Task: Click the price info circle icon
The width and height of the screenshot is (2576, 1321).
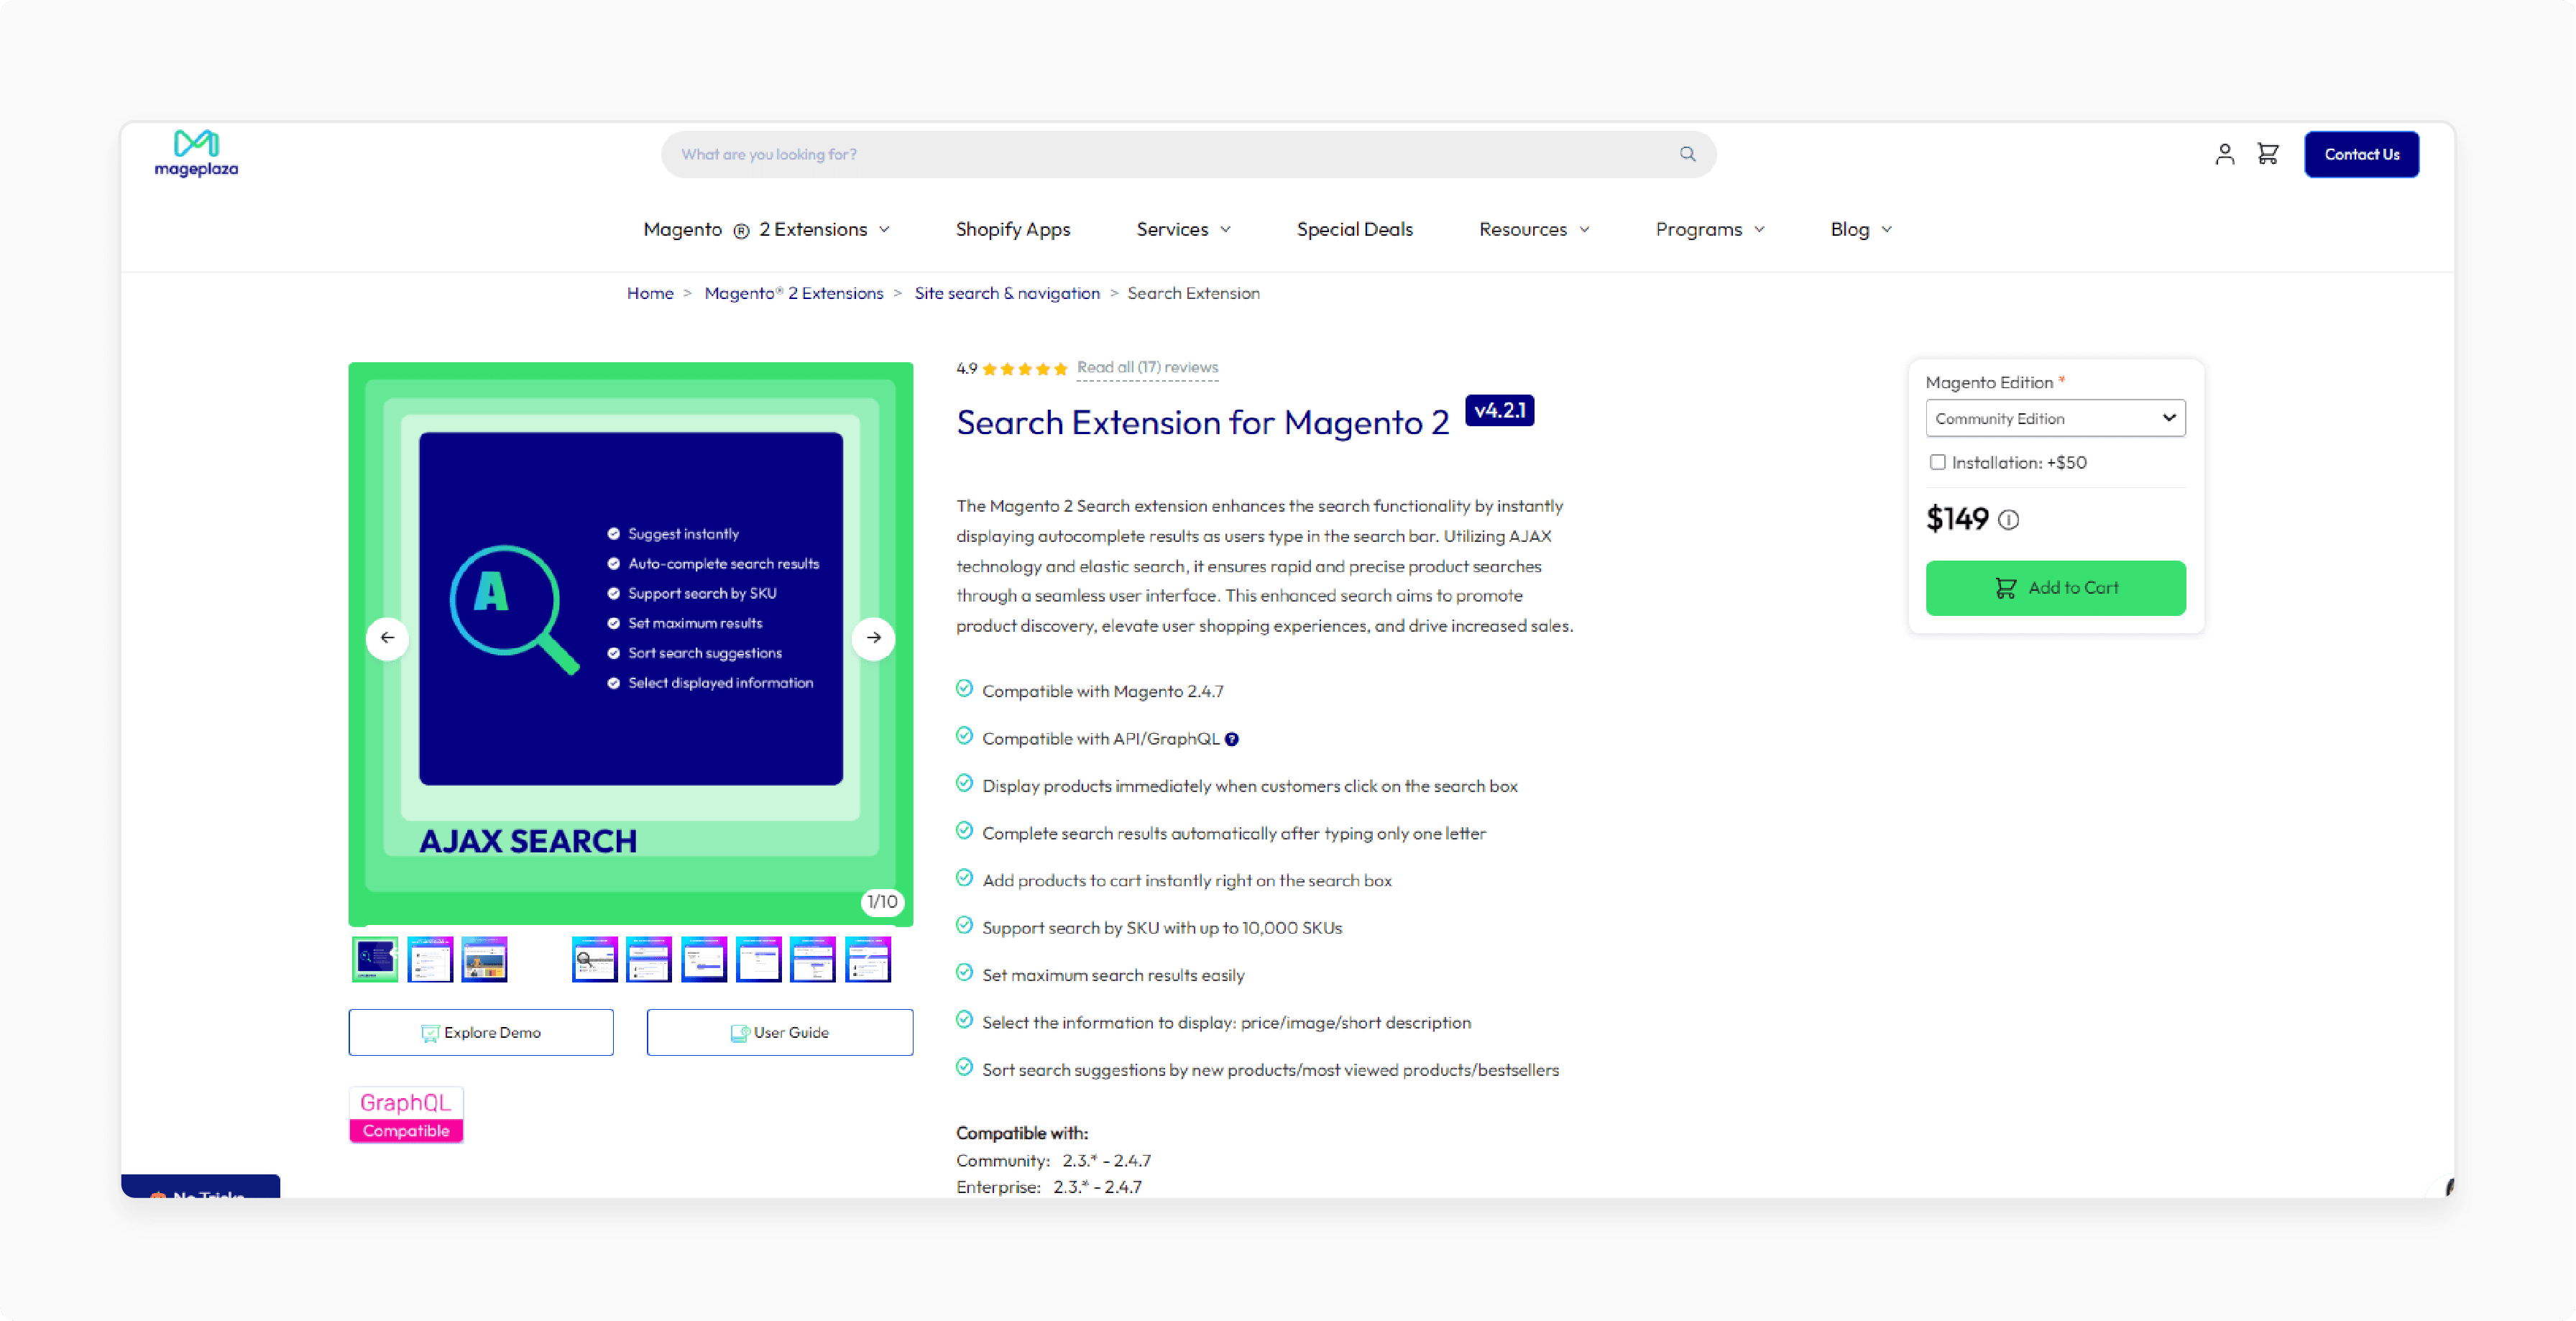Action: 2008,520
